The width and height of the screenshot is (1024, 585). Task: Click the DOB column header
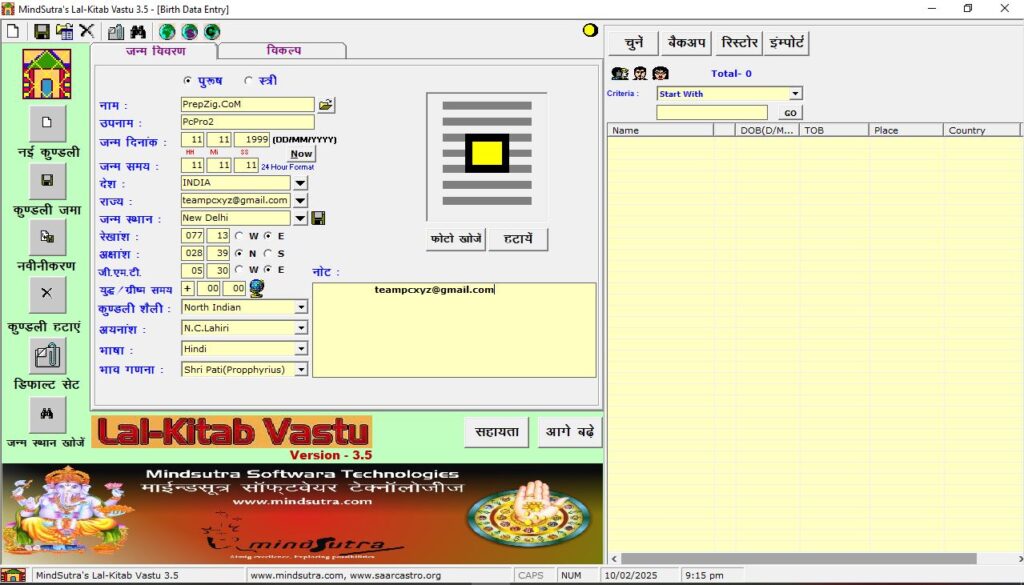pyautogui.click(x=767, y=130)
